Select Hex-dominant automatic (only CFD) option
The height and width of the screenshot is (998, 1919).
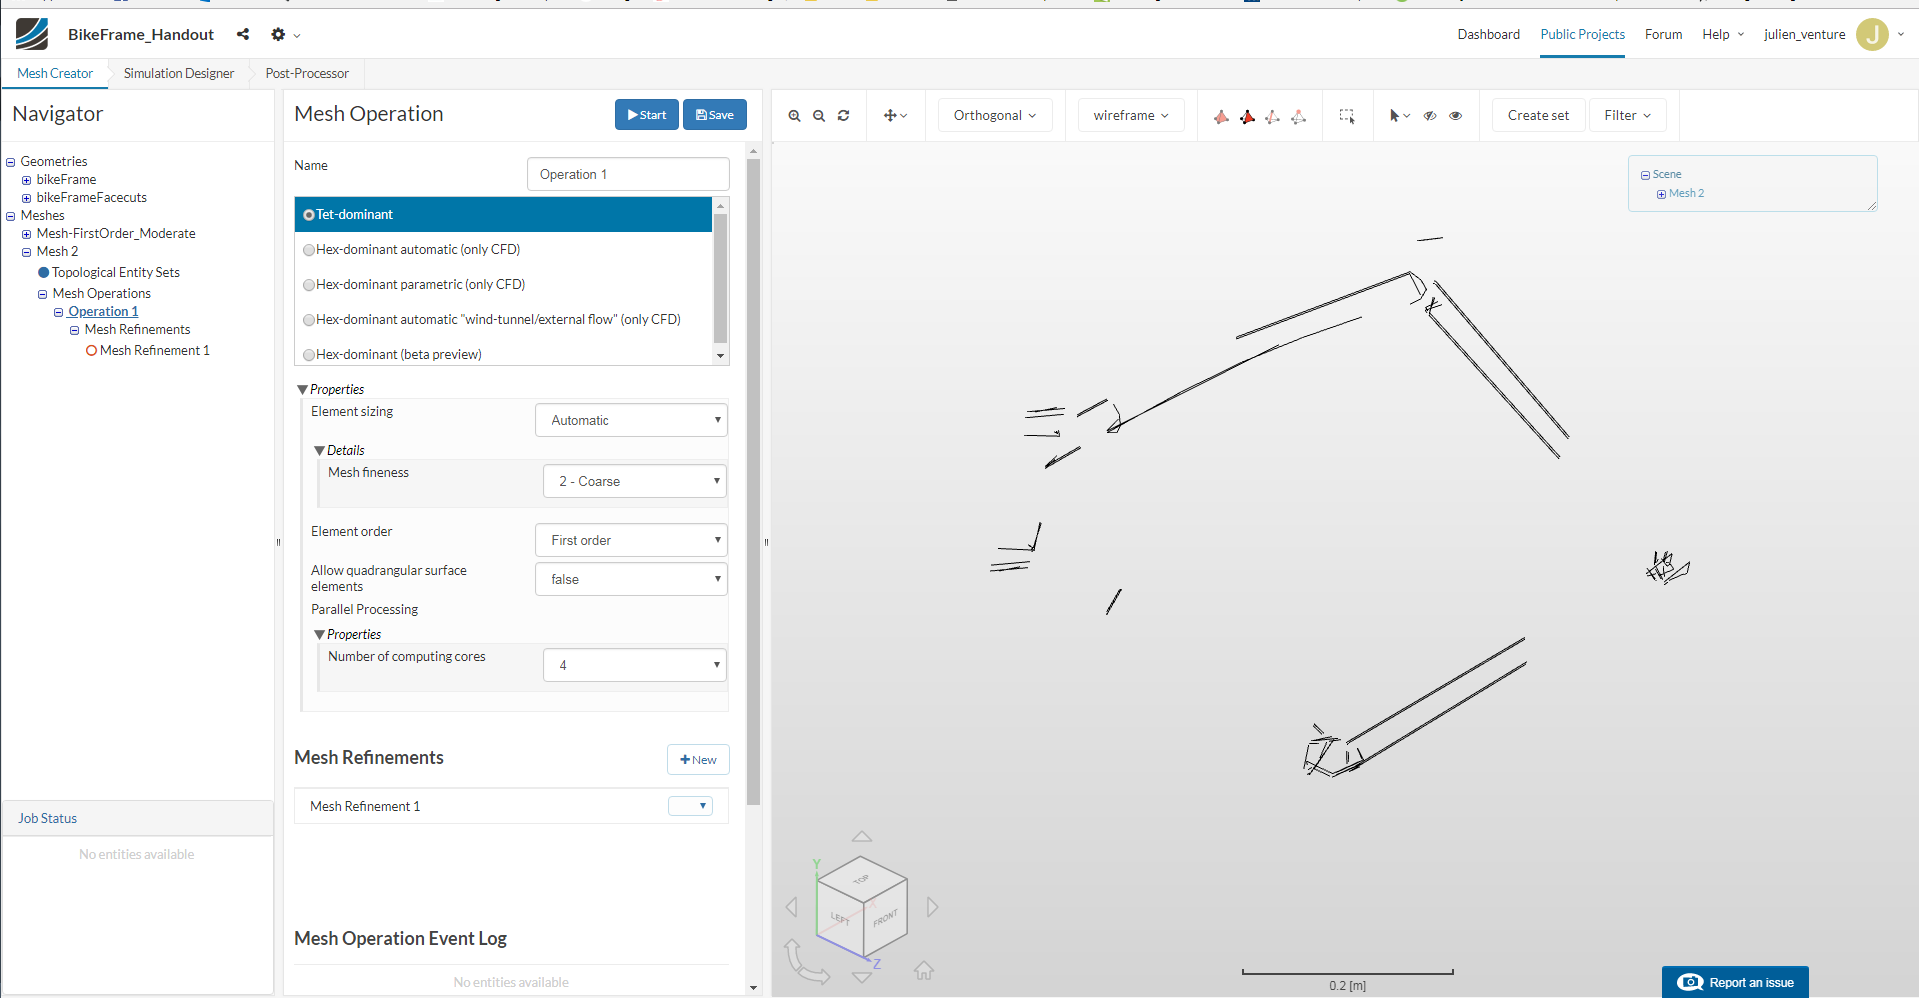coord(503,250)
